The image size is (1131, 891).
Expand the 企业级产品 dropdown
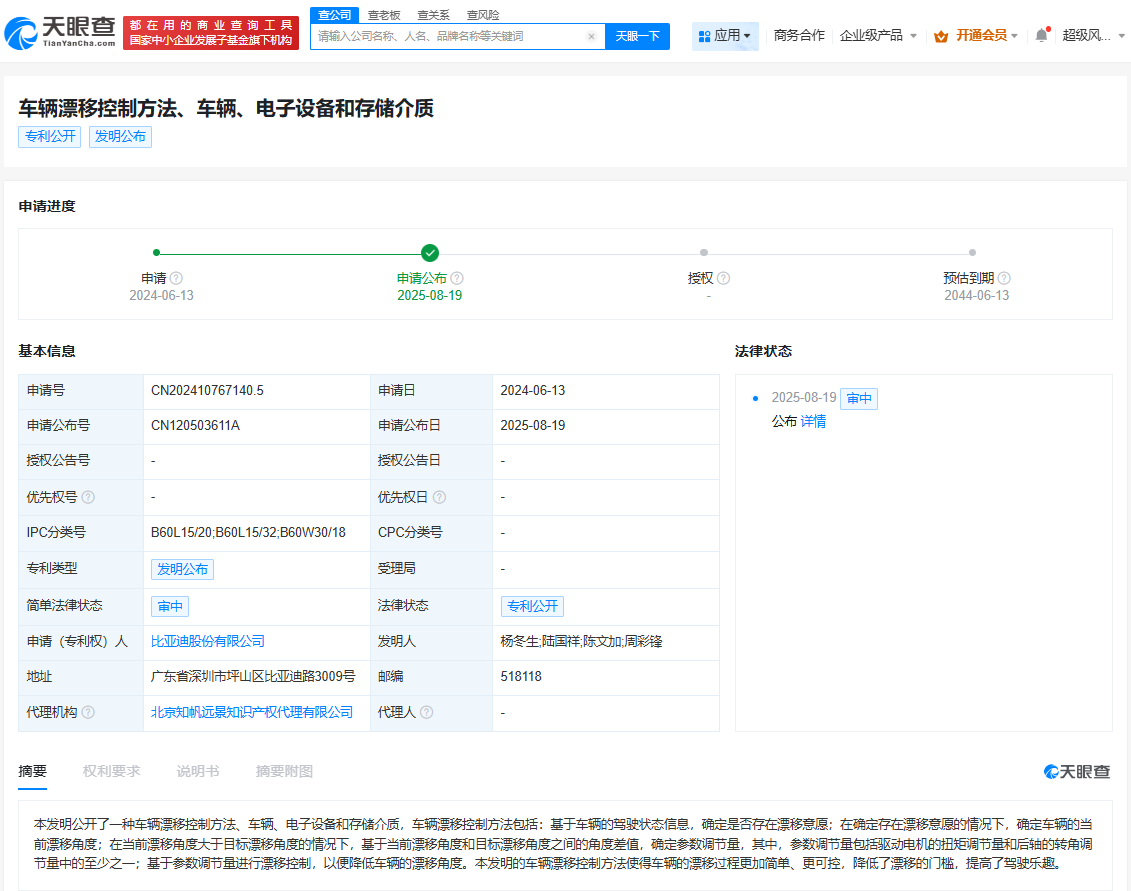(878, 35)
